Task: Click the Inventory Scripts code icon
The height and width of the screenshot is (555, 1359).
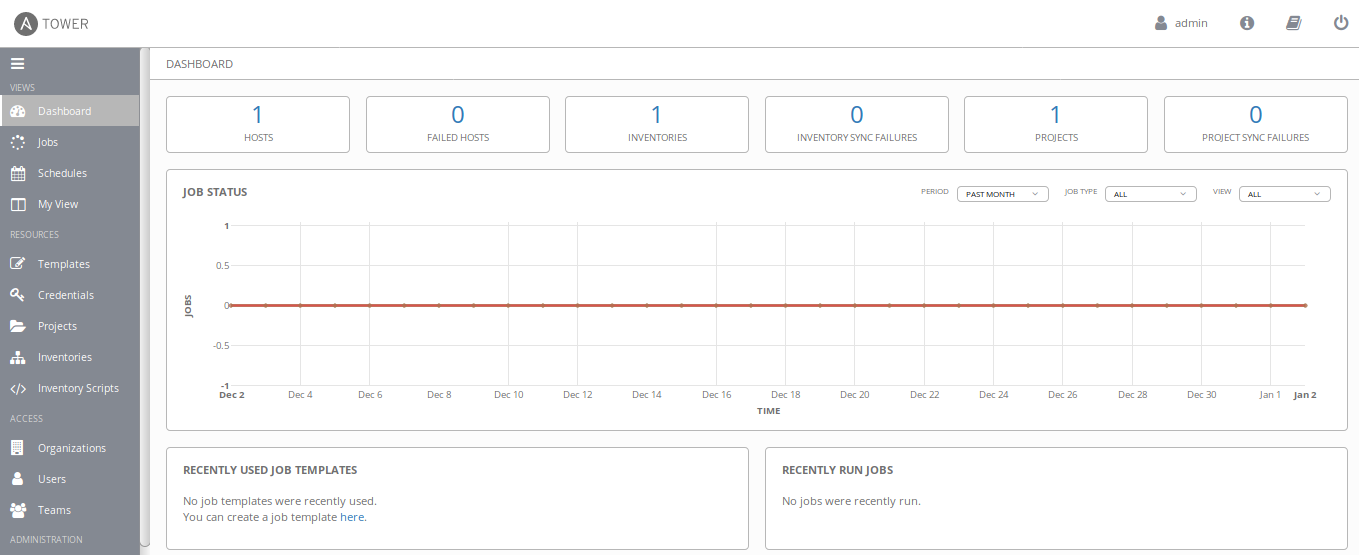Action: pos(18,388)
